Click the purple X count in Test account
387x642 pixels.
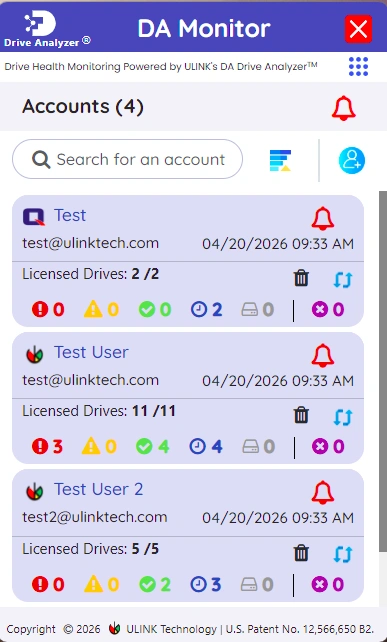[328, 310]
